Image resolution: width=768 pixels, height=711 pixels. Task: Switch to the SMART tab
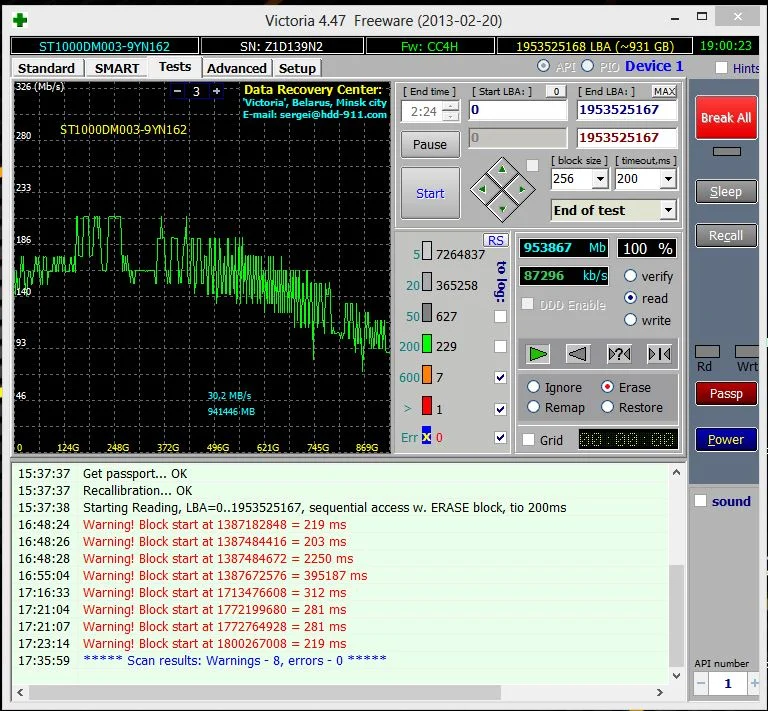point(117,68)
